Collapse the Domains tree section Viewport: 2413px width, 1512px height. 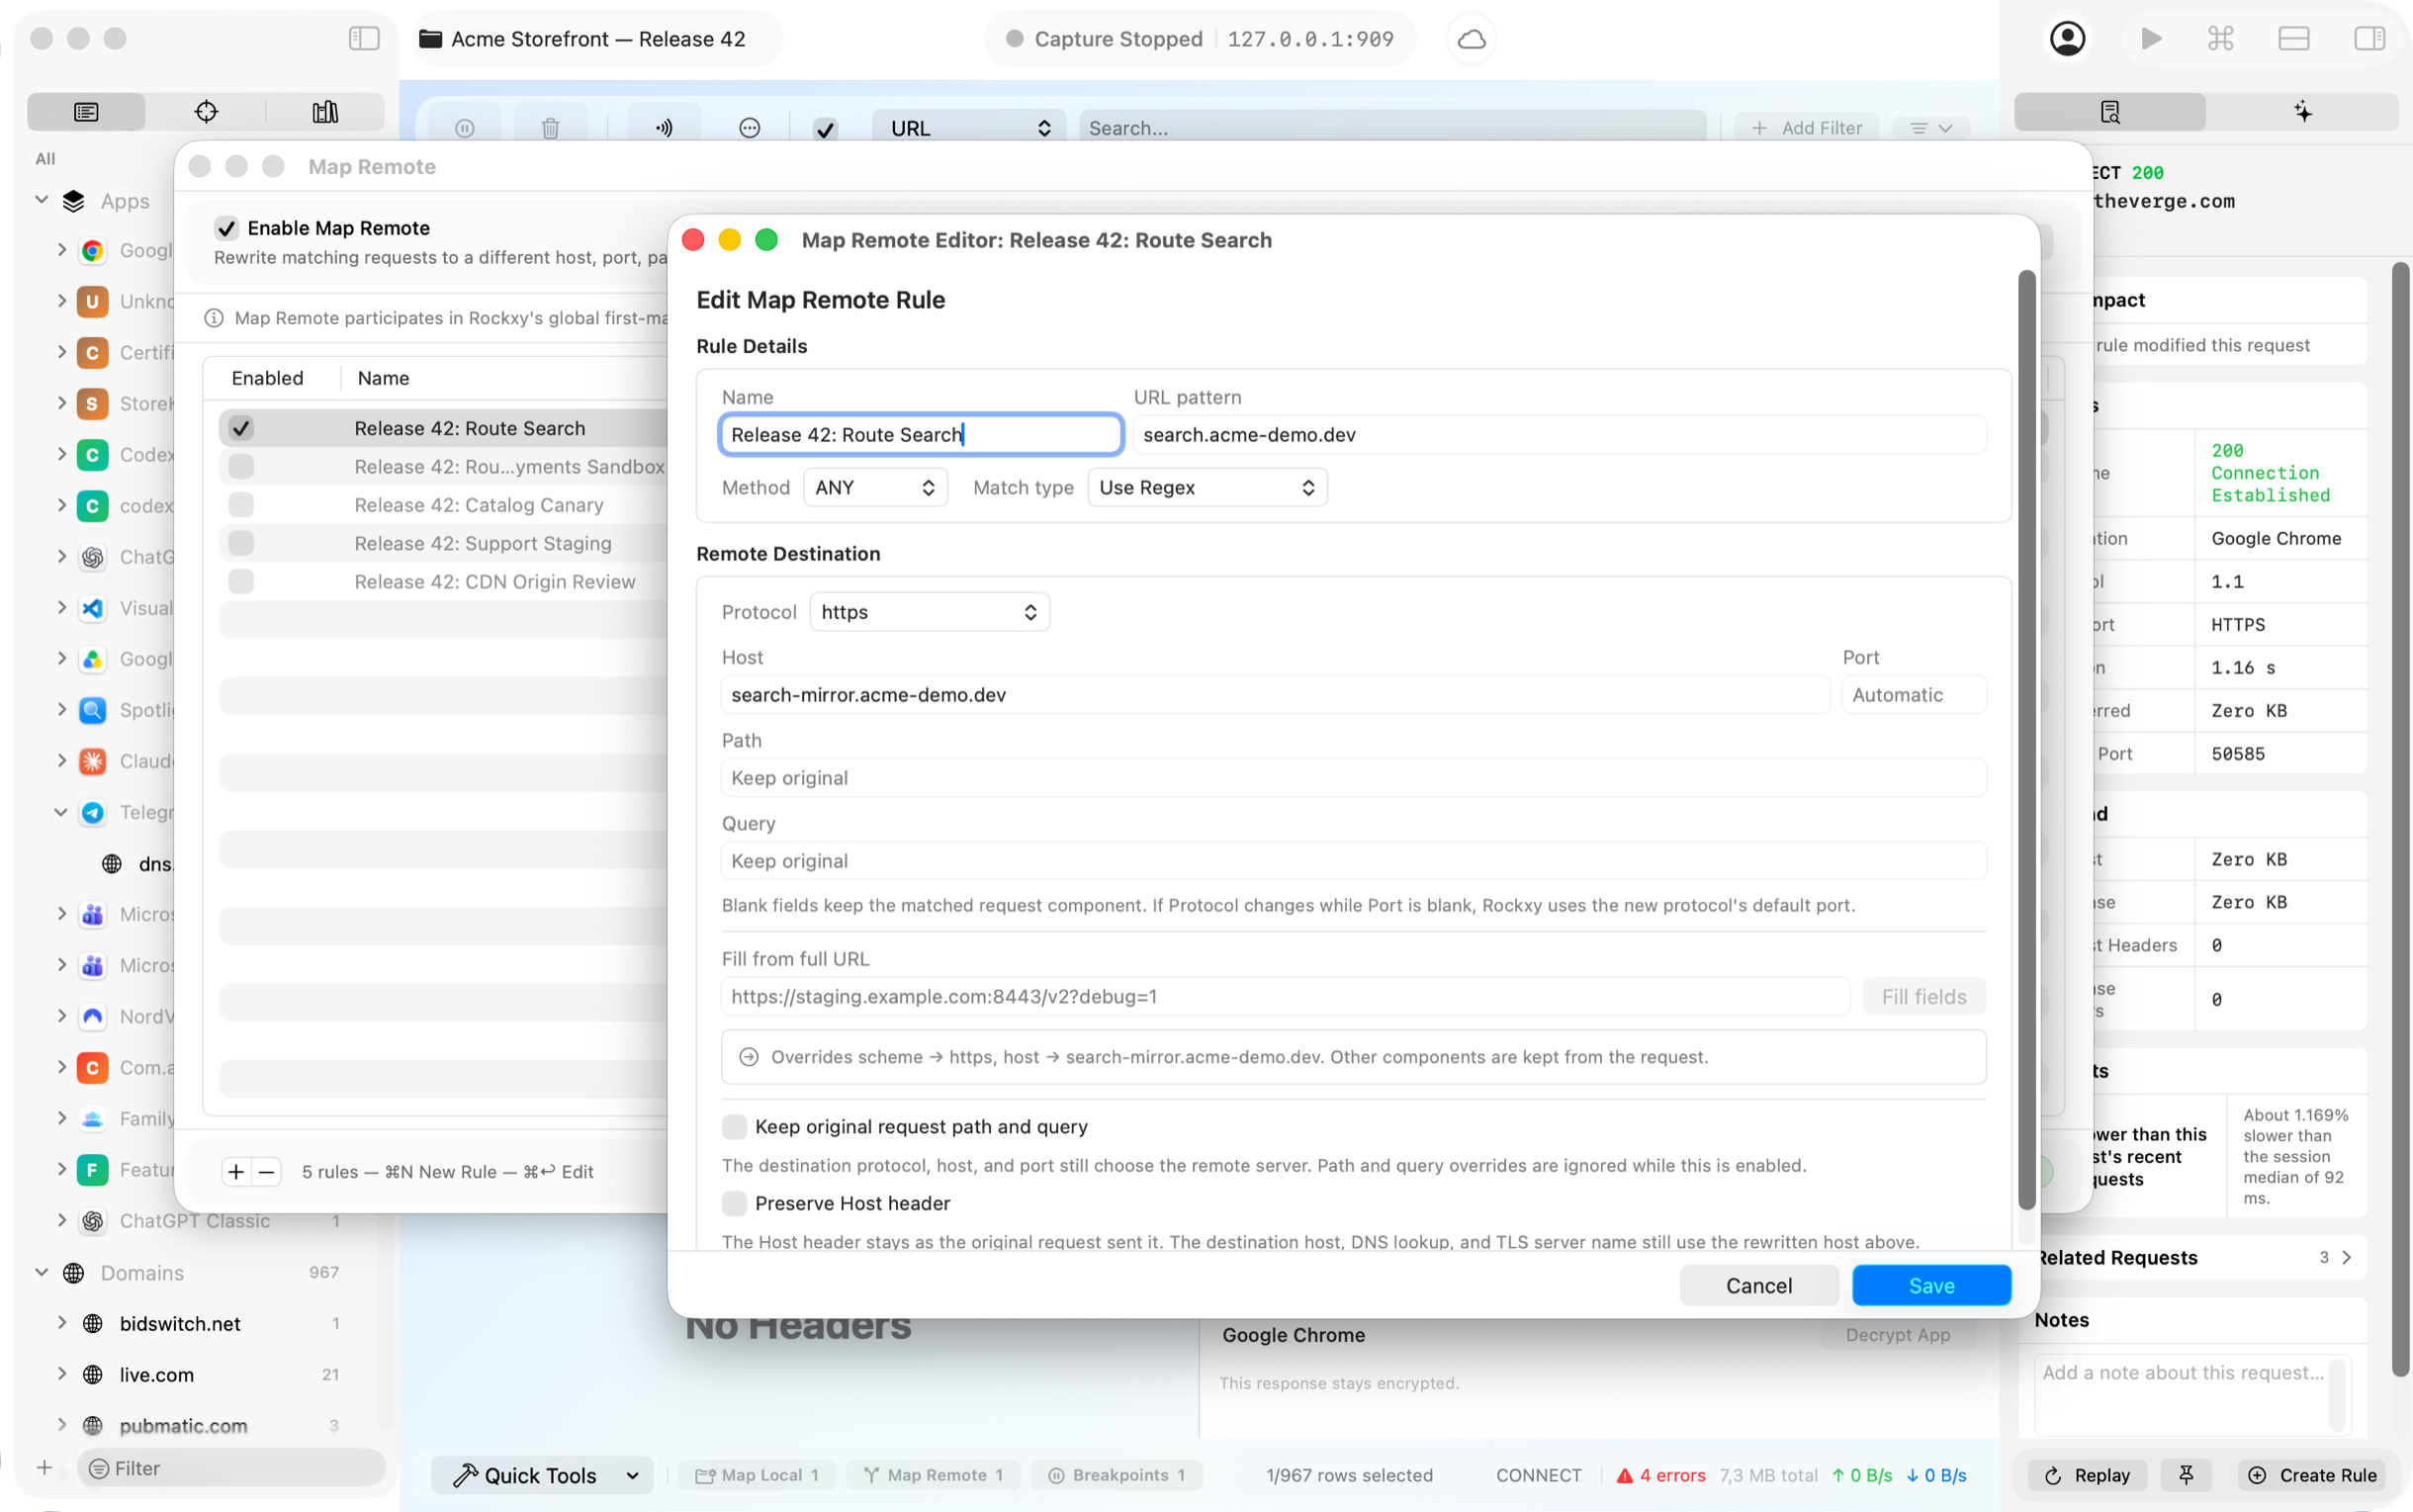tap(42, 1272)
